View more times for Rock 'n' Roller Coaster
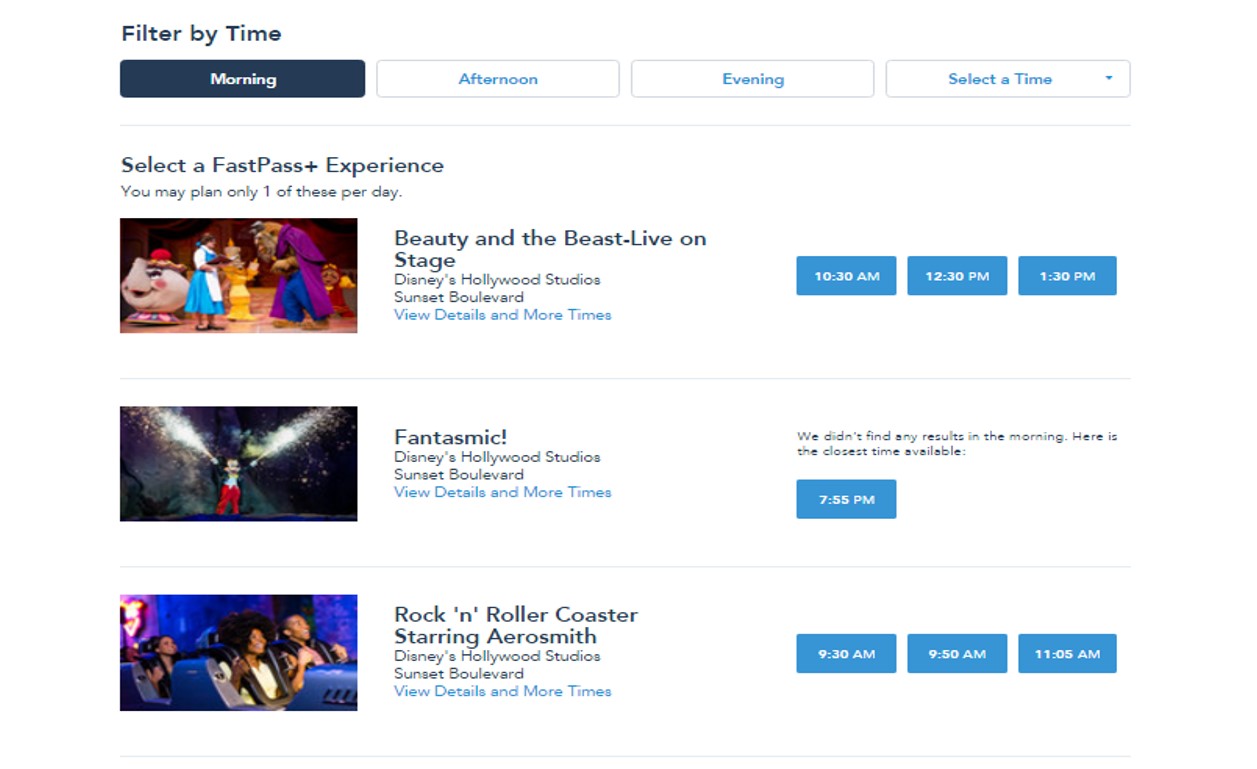The height and width of the screenshot is (769, 1257). click(x=502, y=691)
